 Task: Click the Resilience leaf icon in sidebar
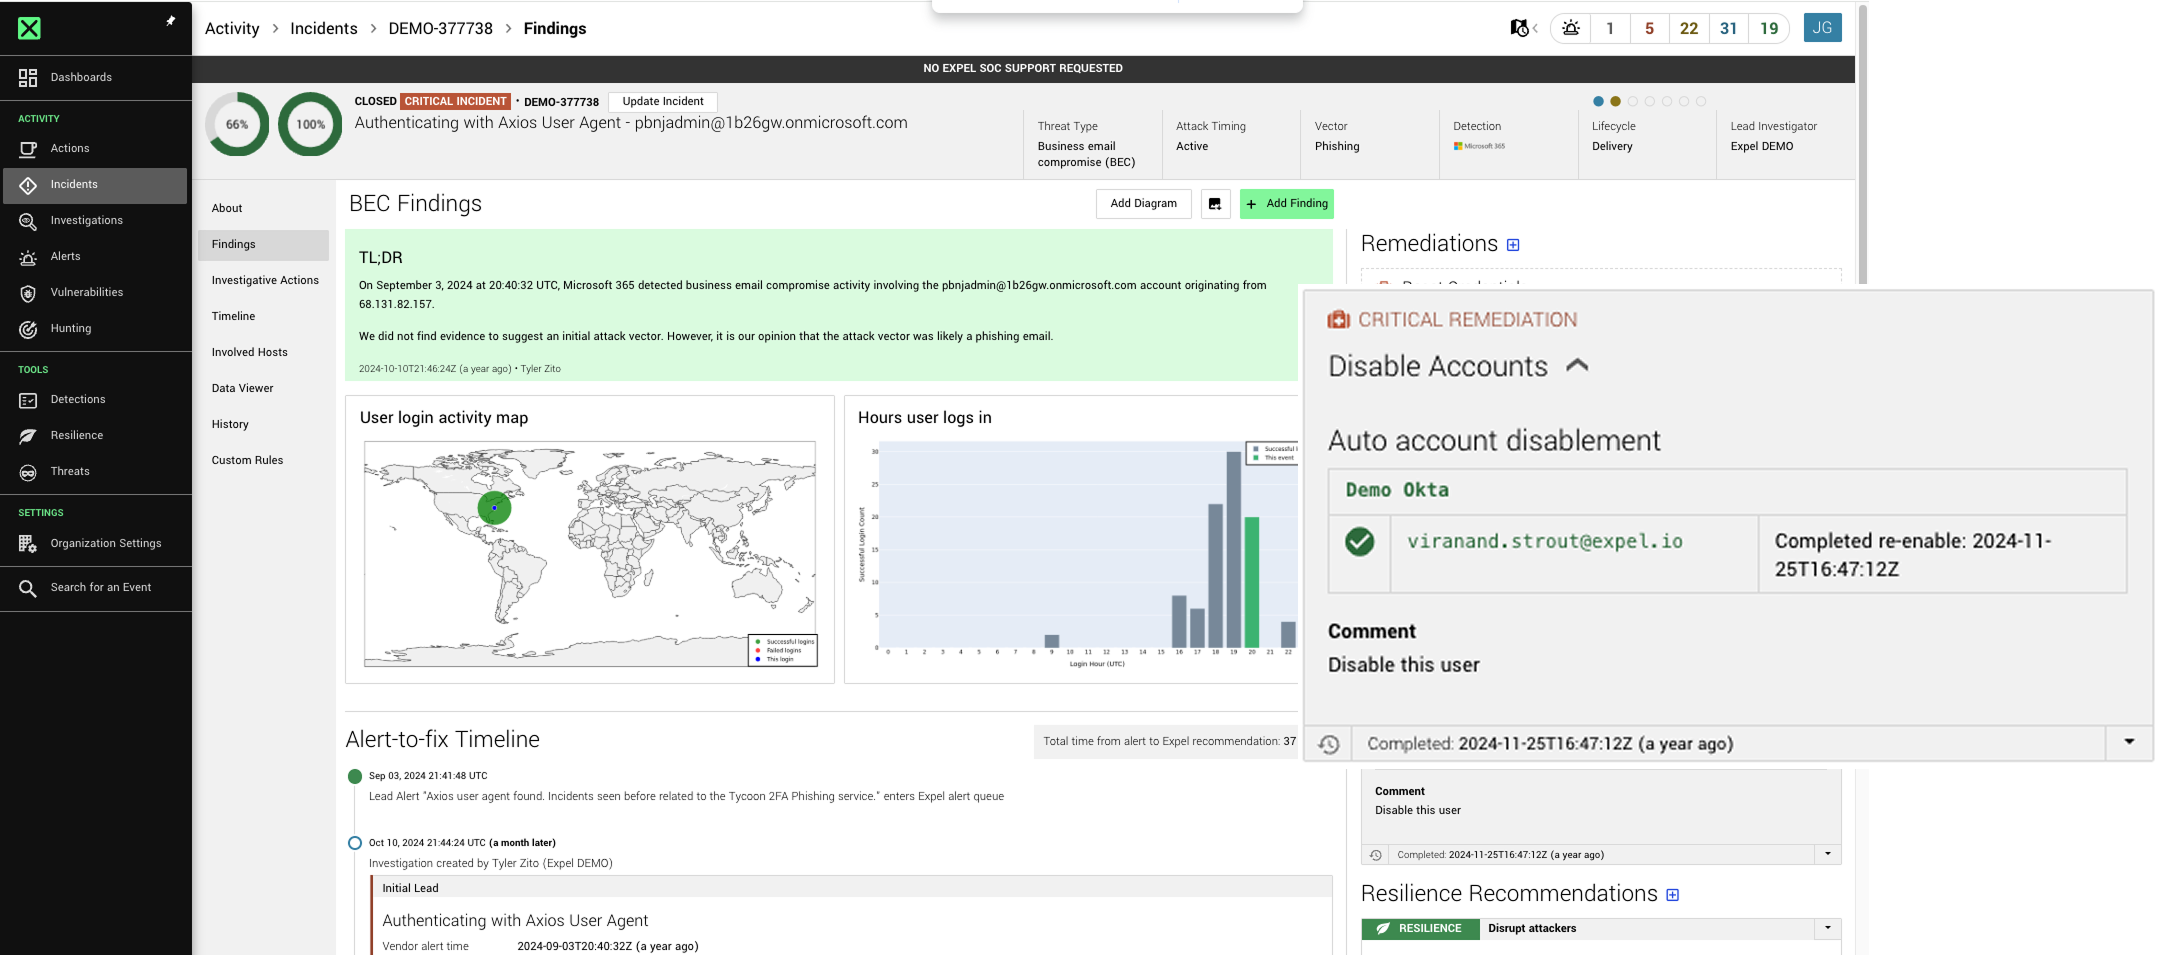point(28,436)
